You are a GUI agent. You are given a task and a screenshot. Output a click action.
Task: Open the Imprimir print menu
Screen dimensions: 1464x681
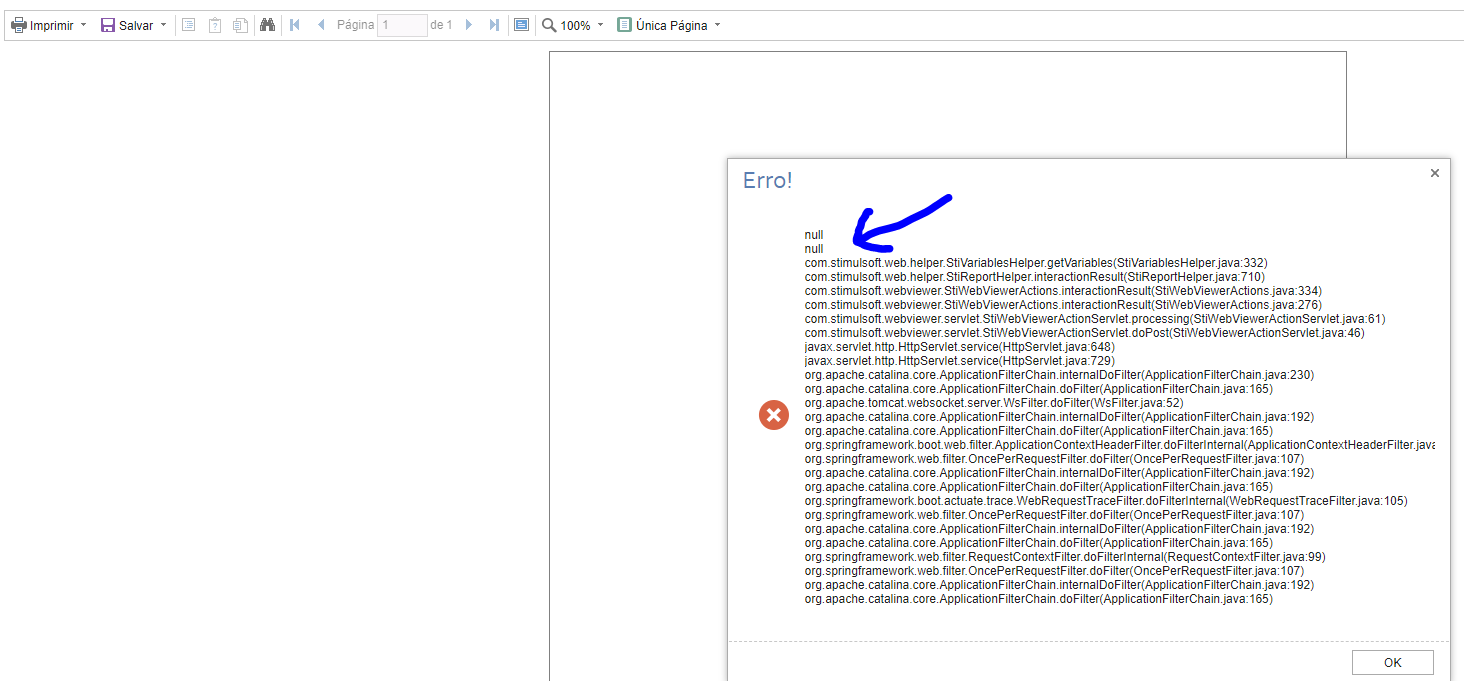(48, 25)
